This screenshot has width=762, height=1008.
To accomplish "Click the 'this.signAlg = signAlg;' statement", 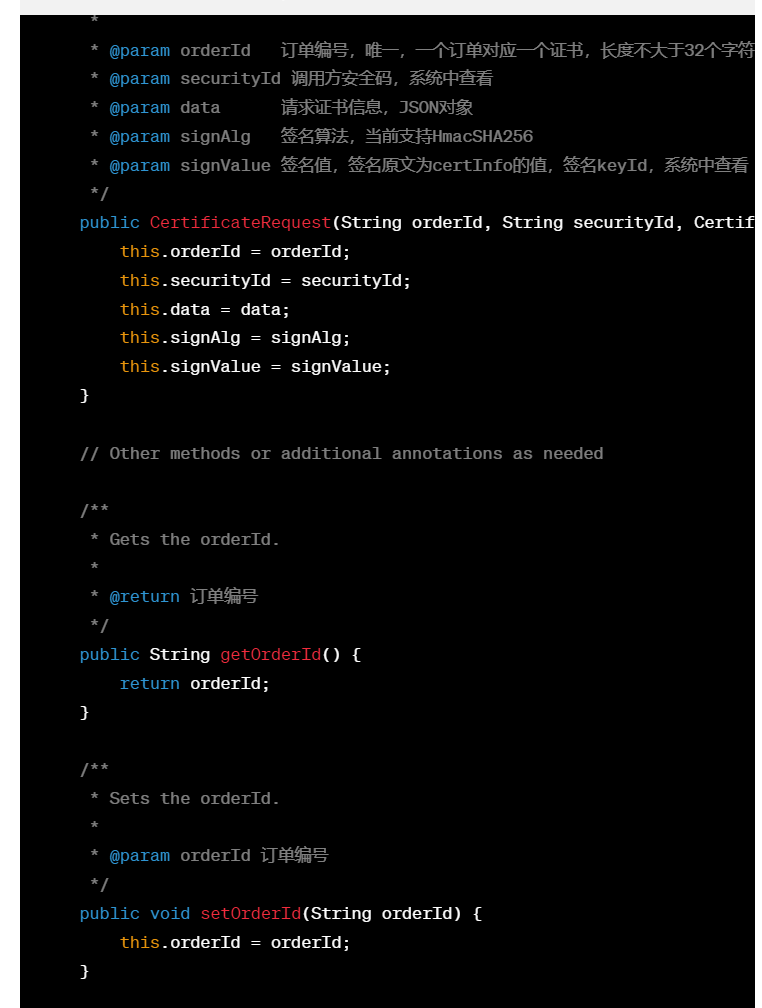I will tap(235, 338).
